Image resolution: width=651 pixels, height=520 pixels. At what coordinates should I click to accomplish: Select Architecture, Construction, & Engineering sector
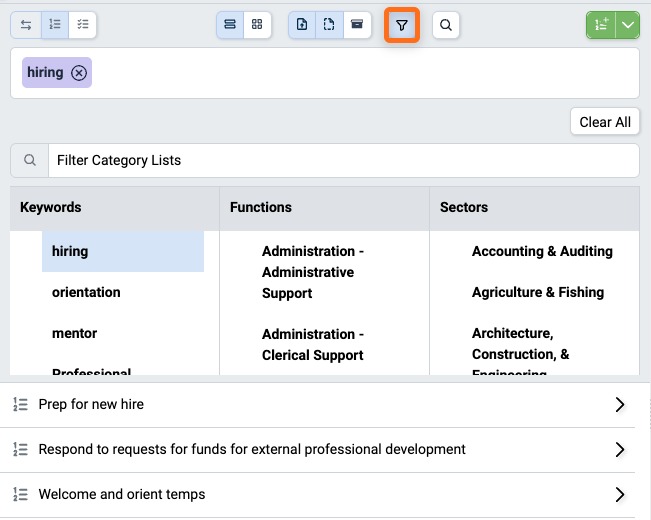click(x=521, y=351)
